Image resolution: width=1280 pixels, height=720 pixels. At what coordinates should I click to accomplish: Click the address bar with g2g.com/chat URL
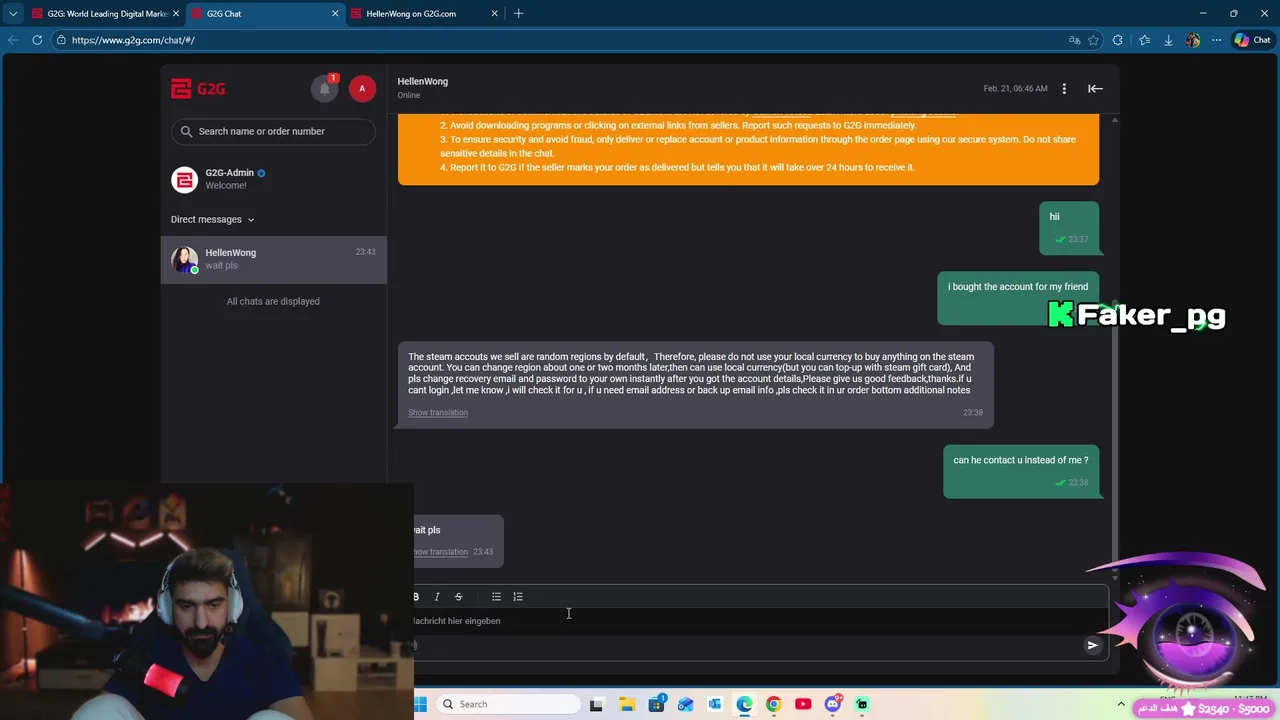pos(560,40)
